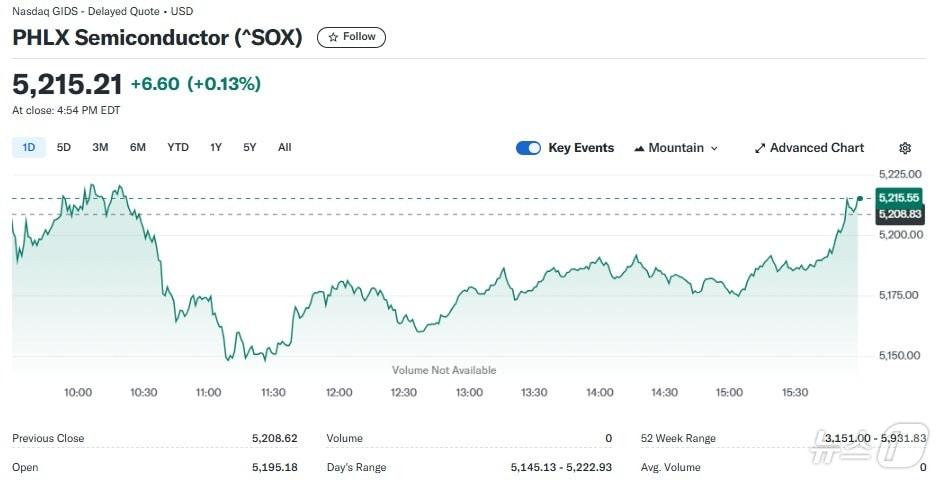Follow the PHLX Semiconductor index
Image resolution: width=939 pixels, height=480 pixels.
tap(351, 37)
